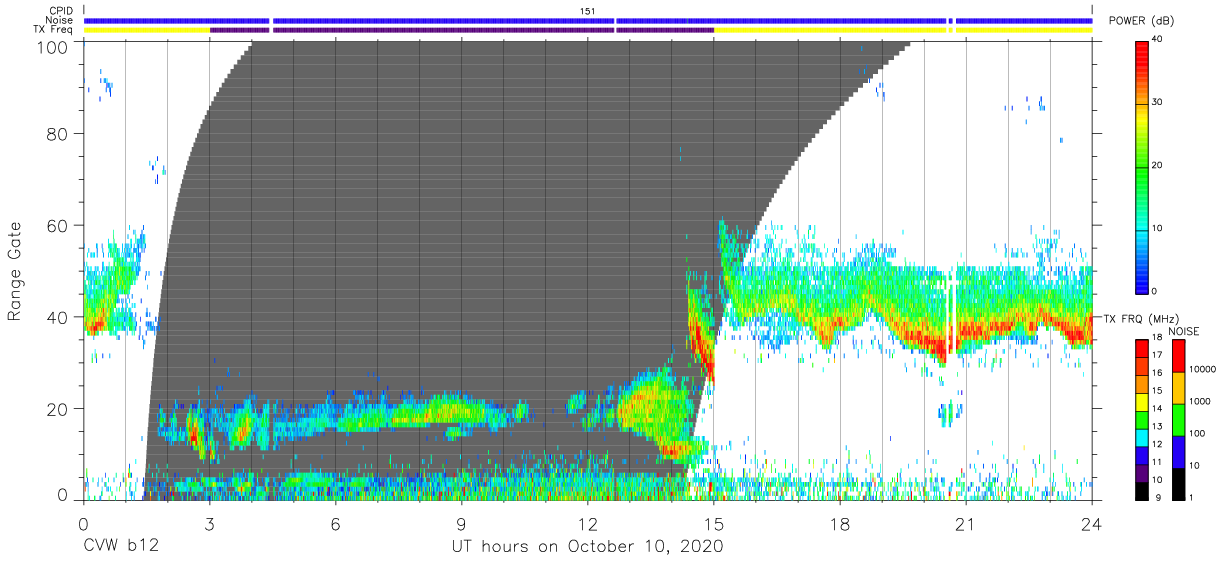Click the y-axis tick label 60

coord(57,225)
